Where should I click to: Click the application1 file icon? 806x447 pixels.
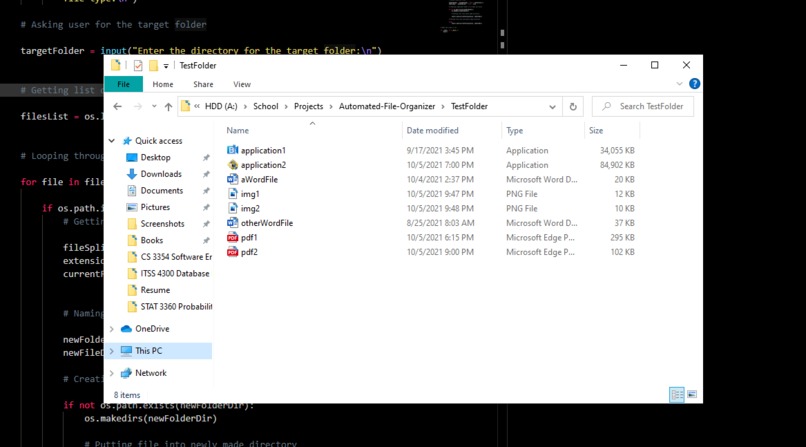coord(232,150)
